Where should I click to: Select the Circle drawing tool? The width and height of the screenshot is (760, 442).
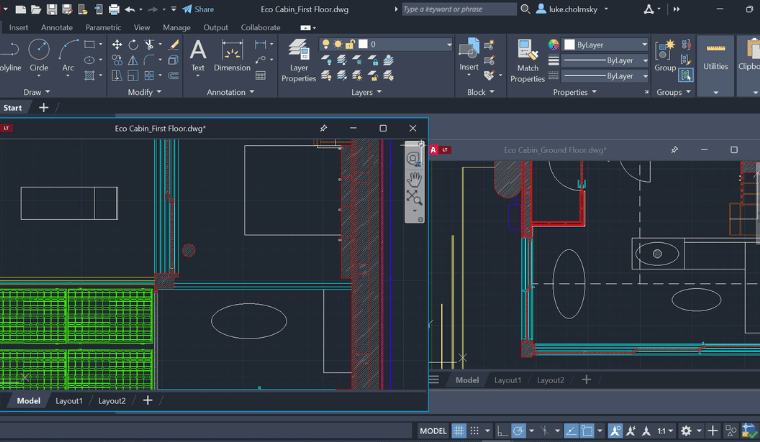tap(39, 55)
